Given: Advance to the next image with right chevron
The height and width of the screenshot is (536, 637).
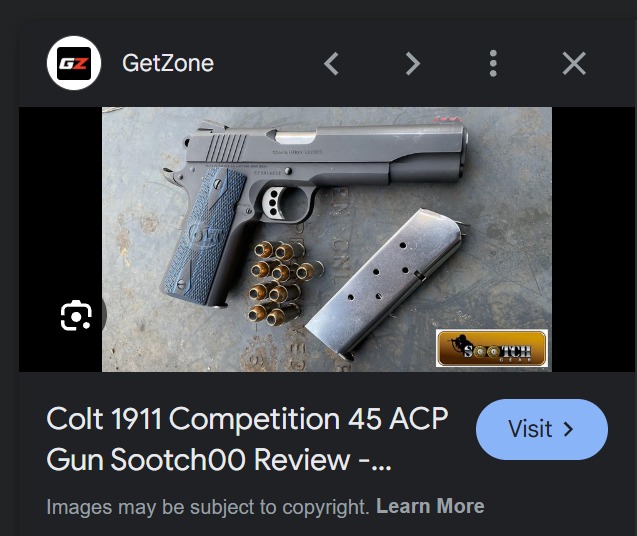Looking at the screenshot, I should tap(412, 63).
